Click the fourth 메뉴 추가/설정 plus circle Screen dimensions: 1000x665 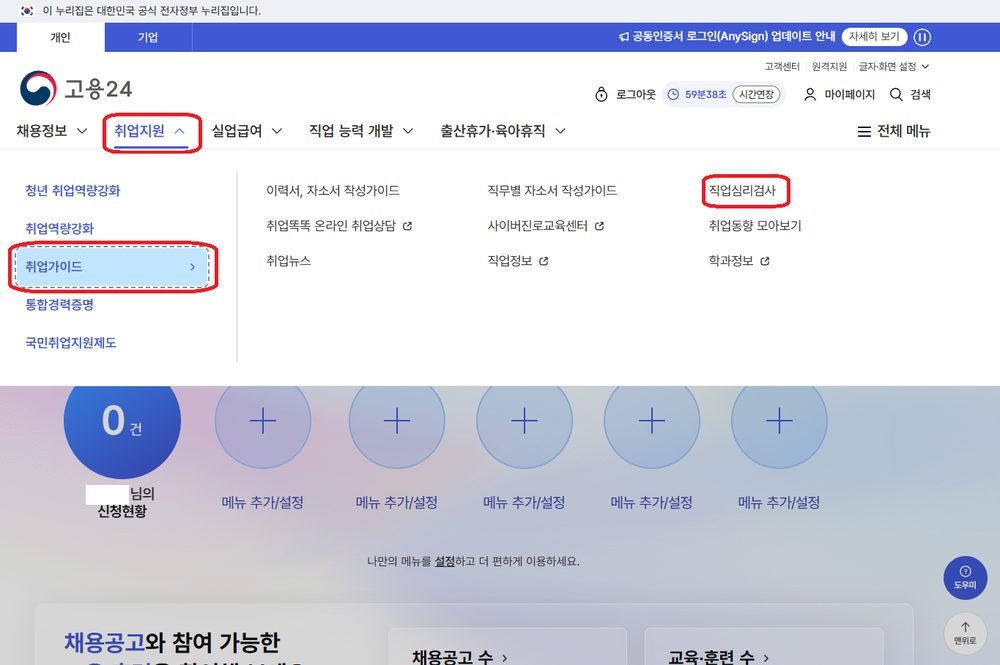coord(652,421)
